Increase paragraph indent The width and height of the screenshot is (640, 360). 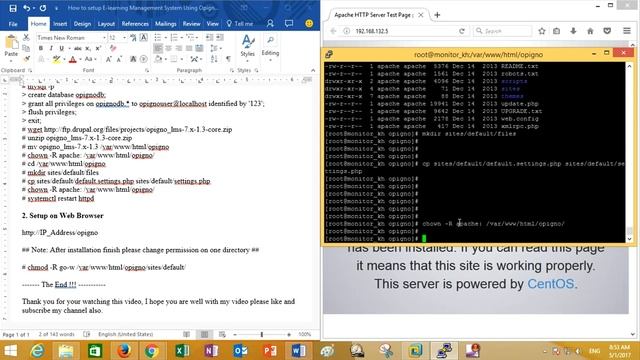click(x=220, y=38)
